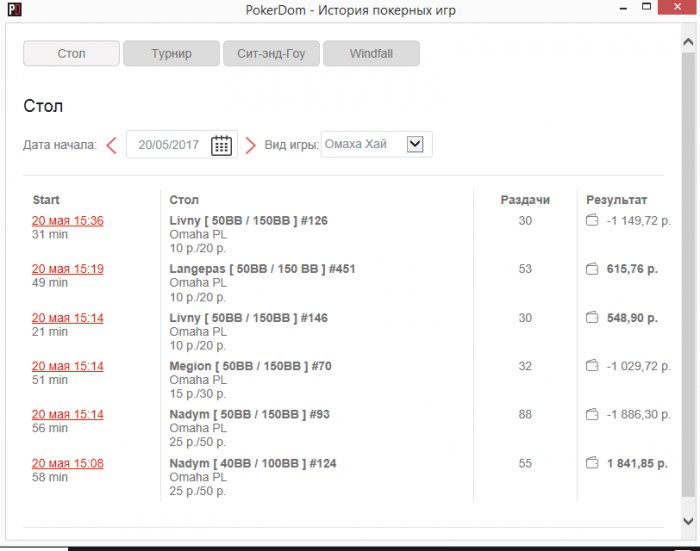
Task: Switch to the Windfall tab
Action: (x=371, y=54)
